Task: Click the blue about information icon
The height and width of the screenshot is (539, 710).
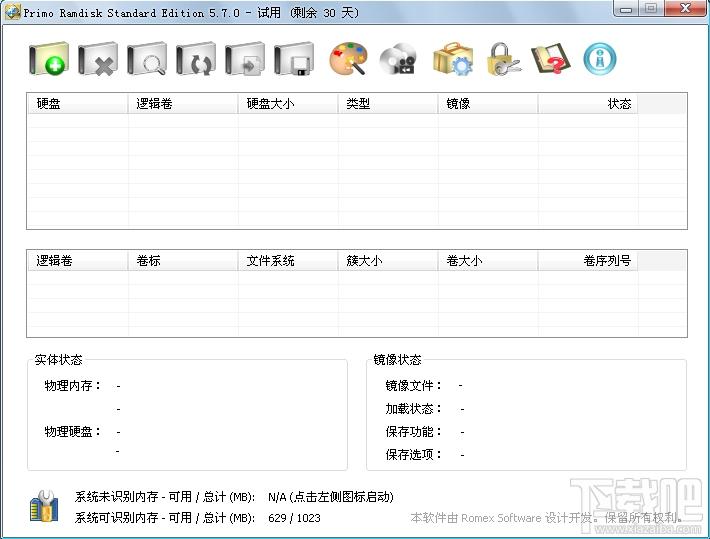Action: (600, 59)
